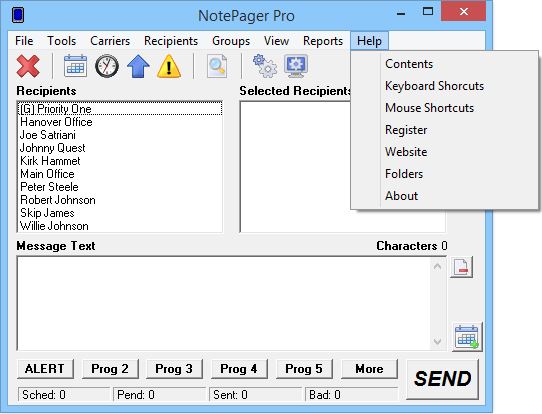This screenshot has height=414, width=542.
Task: Select Robert Johnson in recipients list
Action: (x=120, y=200)
